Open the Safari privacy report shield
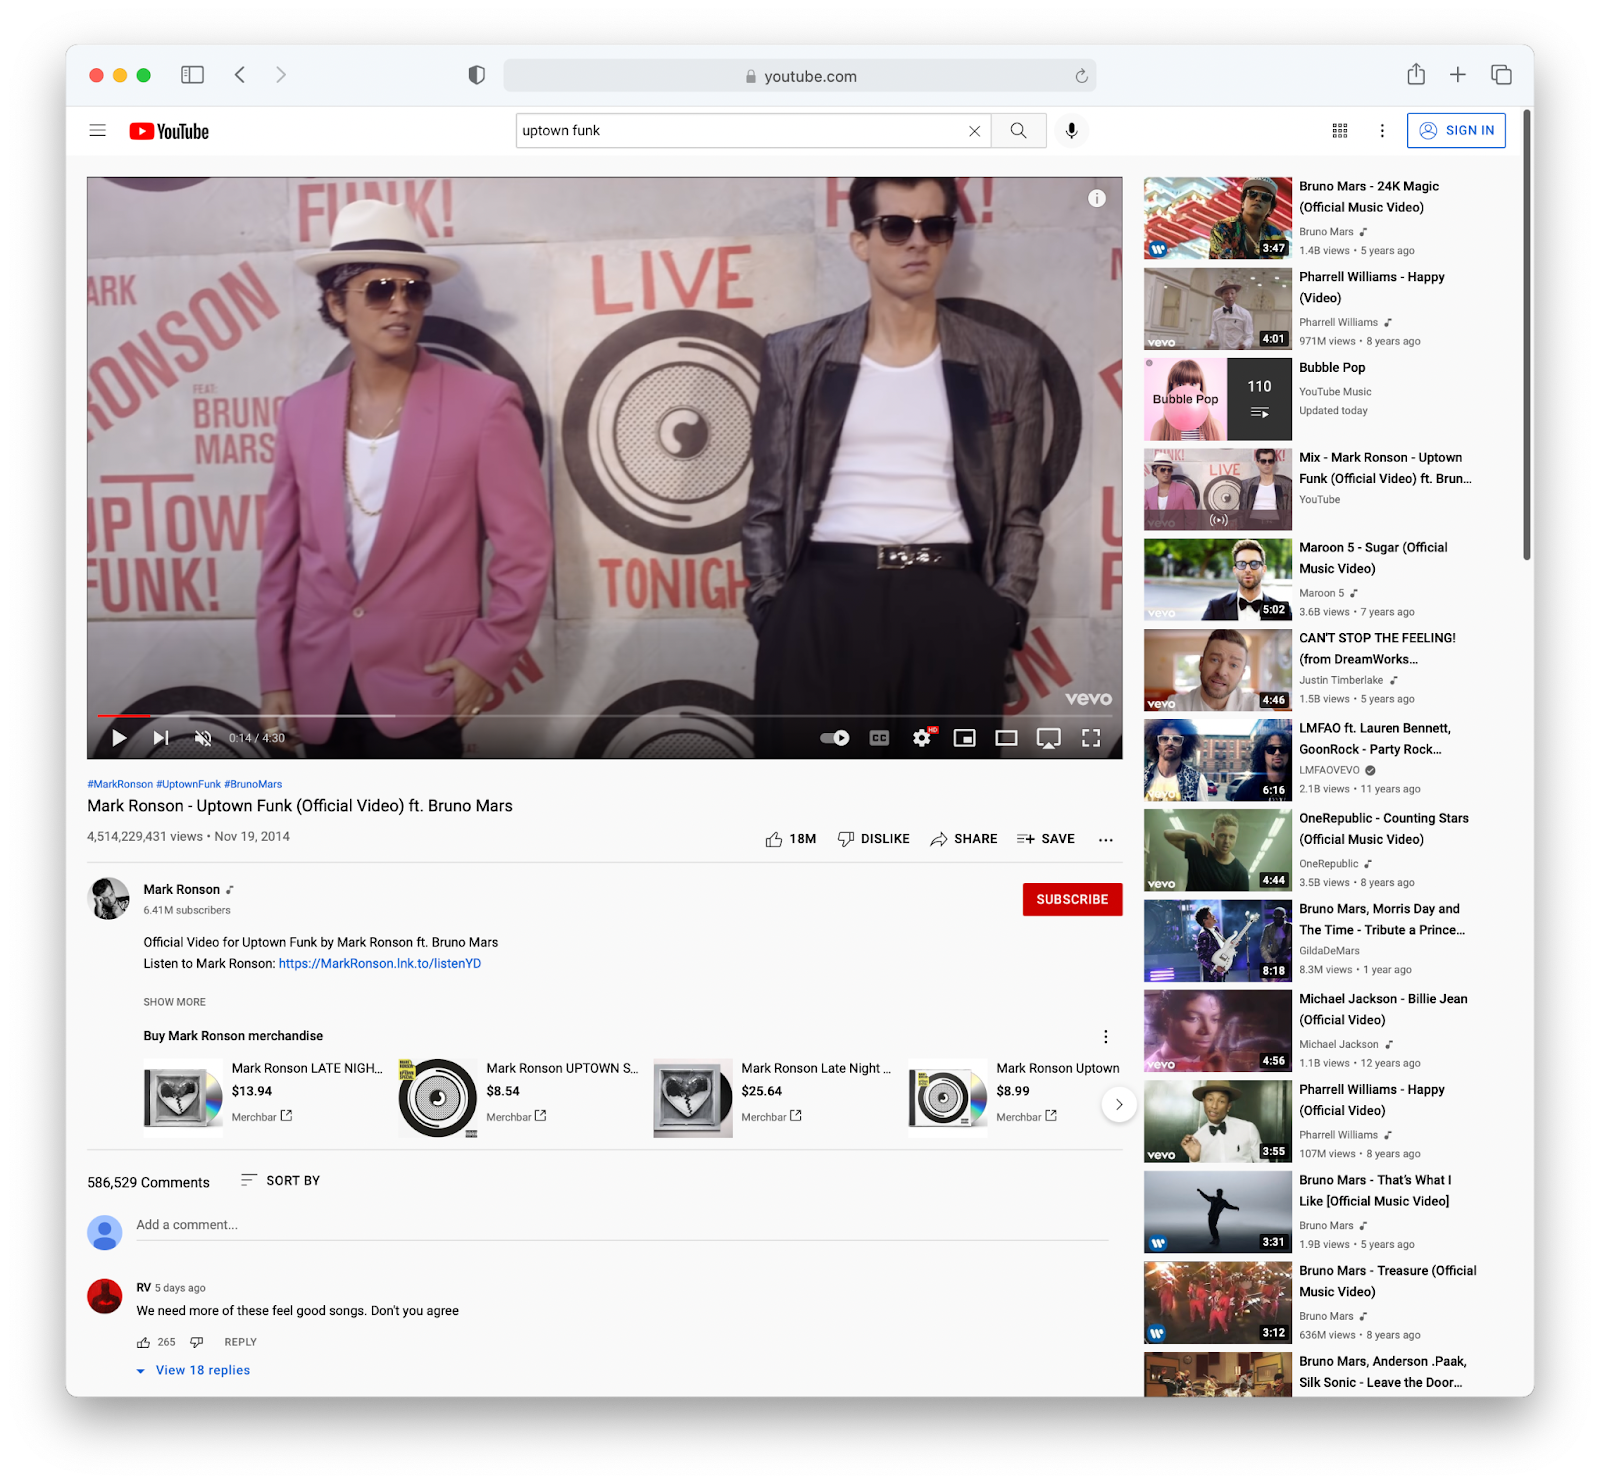Screen dimensions: 1600x1484 477,75
